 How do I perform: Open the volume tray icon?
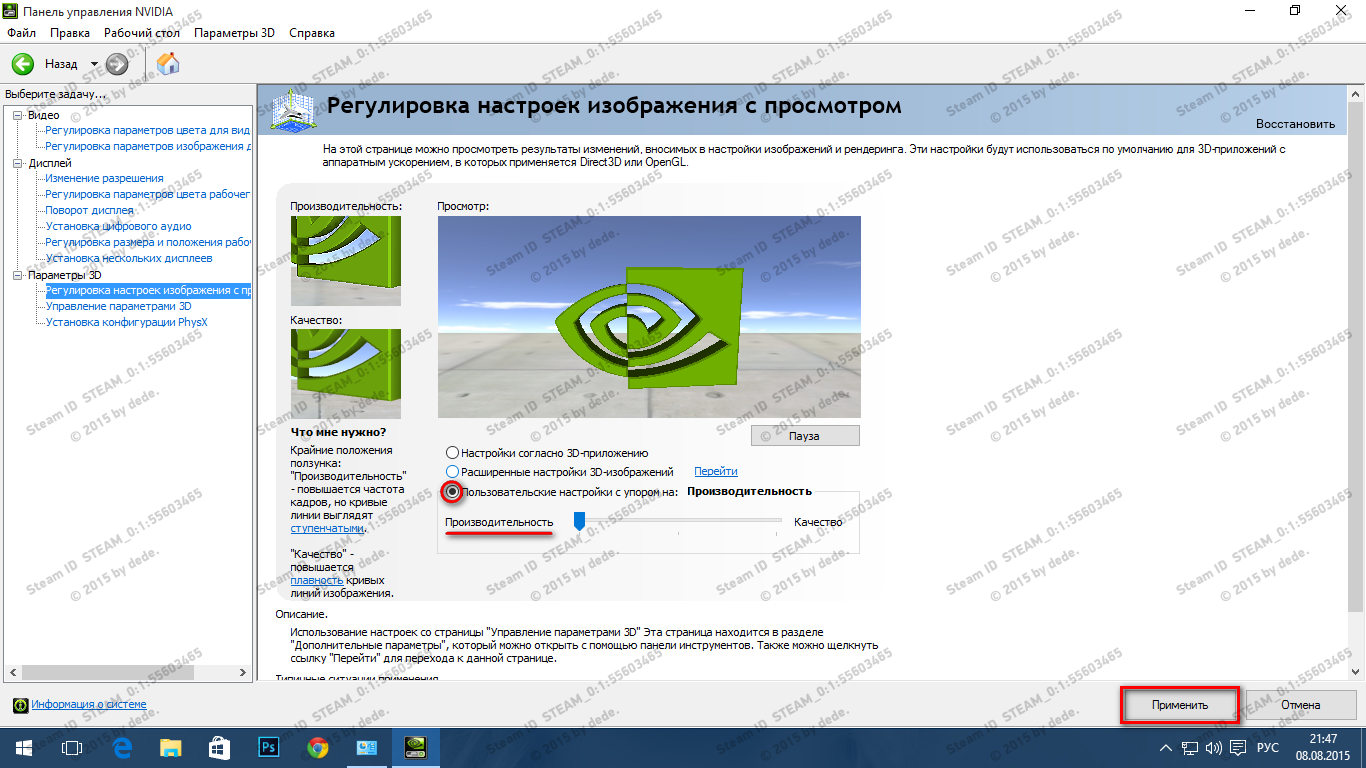[1214, 748]
